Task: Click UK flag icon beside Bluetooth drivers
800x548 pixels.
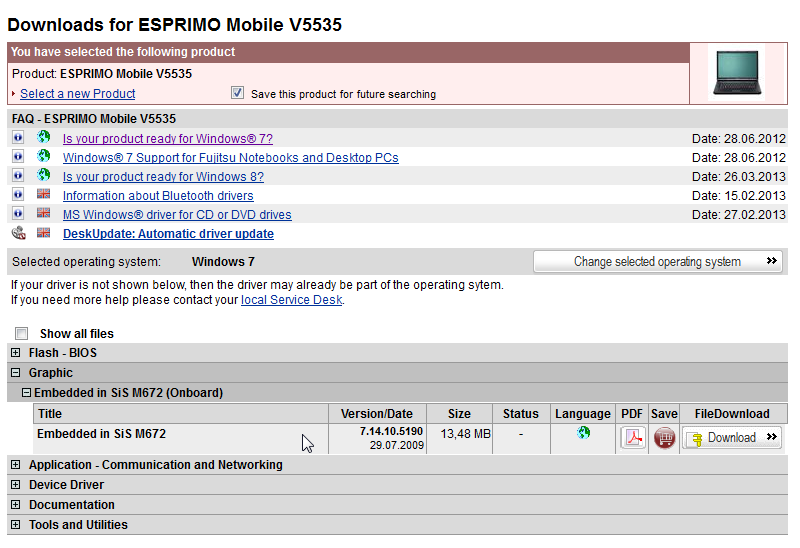Action: coord(44,194)
